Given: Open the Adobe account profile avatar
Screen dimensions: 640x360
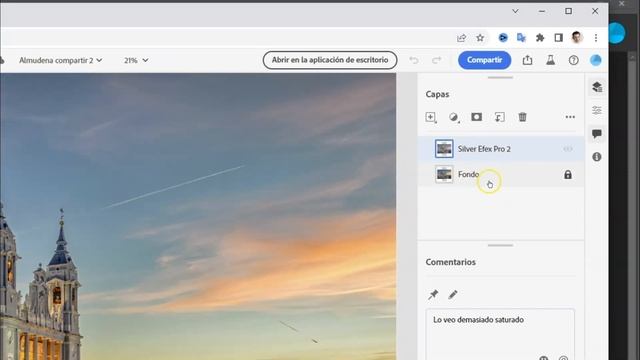Looking at the screenshot, I should click(596, 60).
